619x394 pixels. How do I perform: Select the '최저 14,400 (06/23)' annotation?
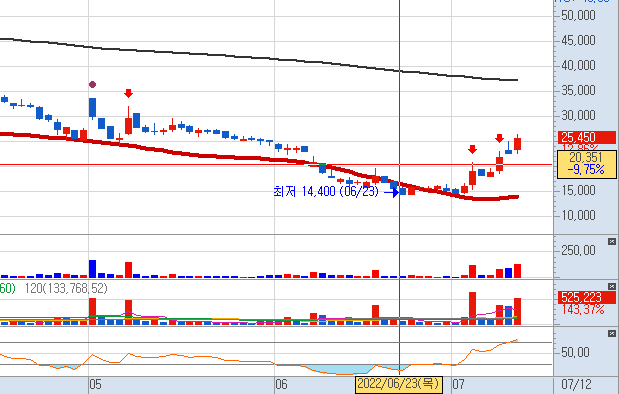click(326, 191)
